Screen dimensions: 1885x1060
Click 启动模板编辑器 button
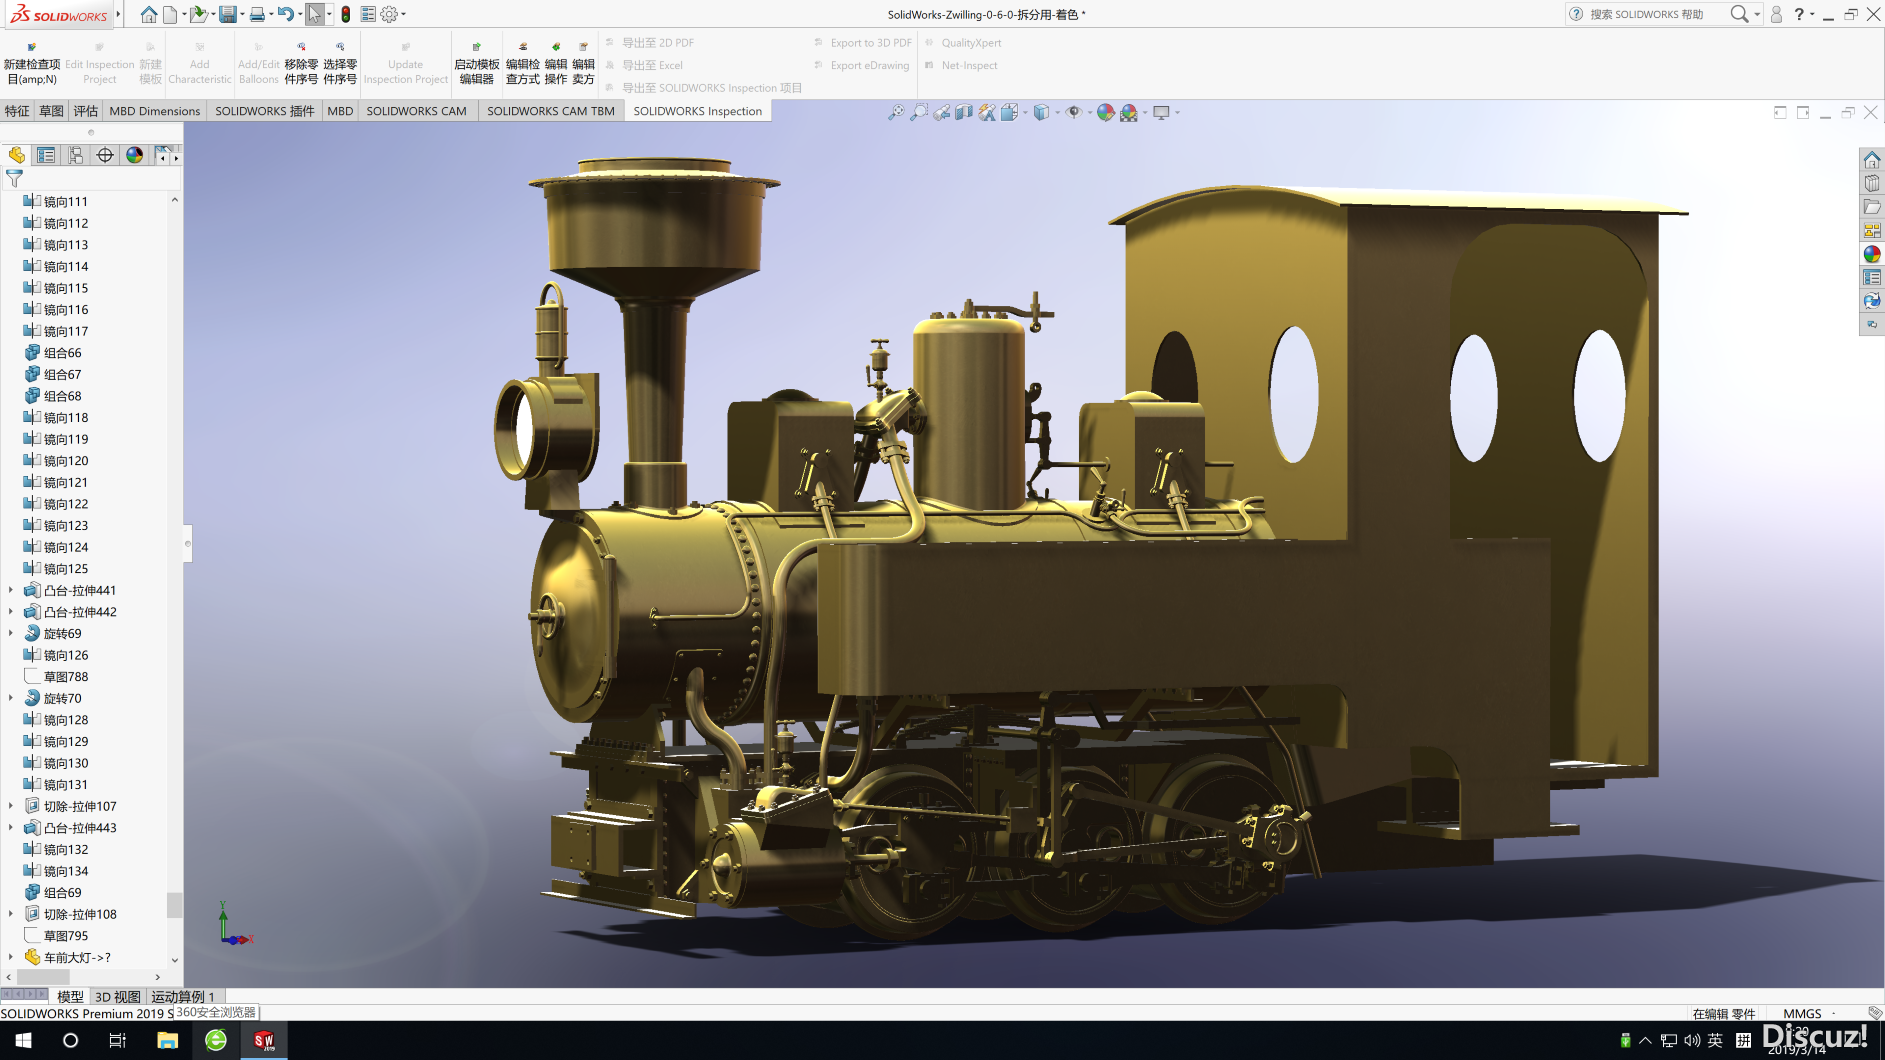pyautogui.click(x=477, y=63)
